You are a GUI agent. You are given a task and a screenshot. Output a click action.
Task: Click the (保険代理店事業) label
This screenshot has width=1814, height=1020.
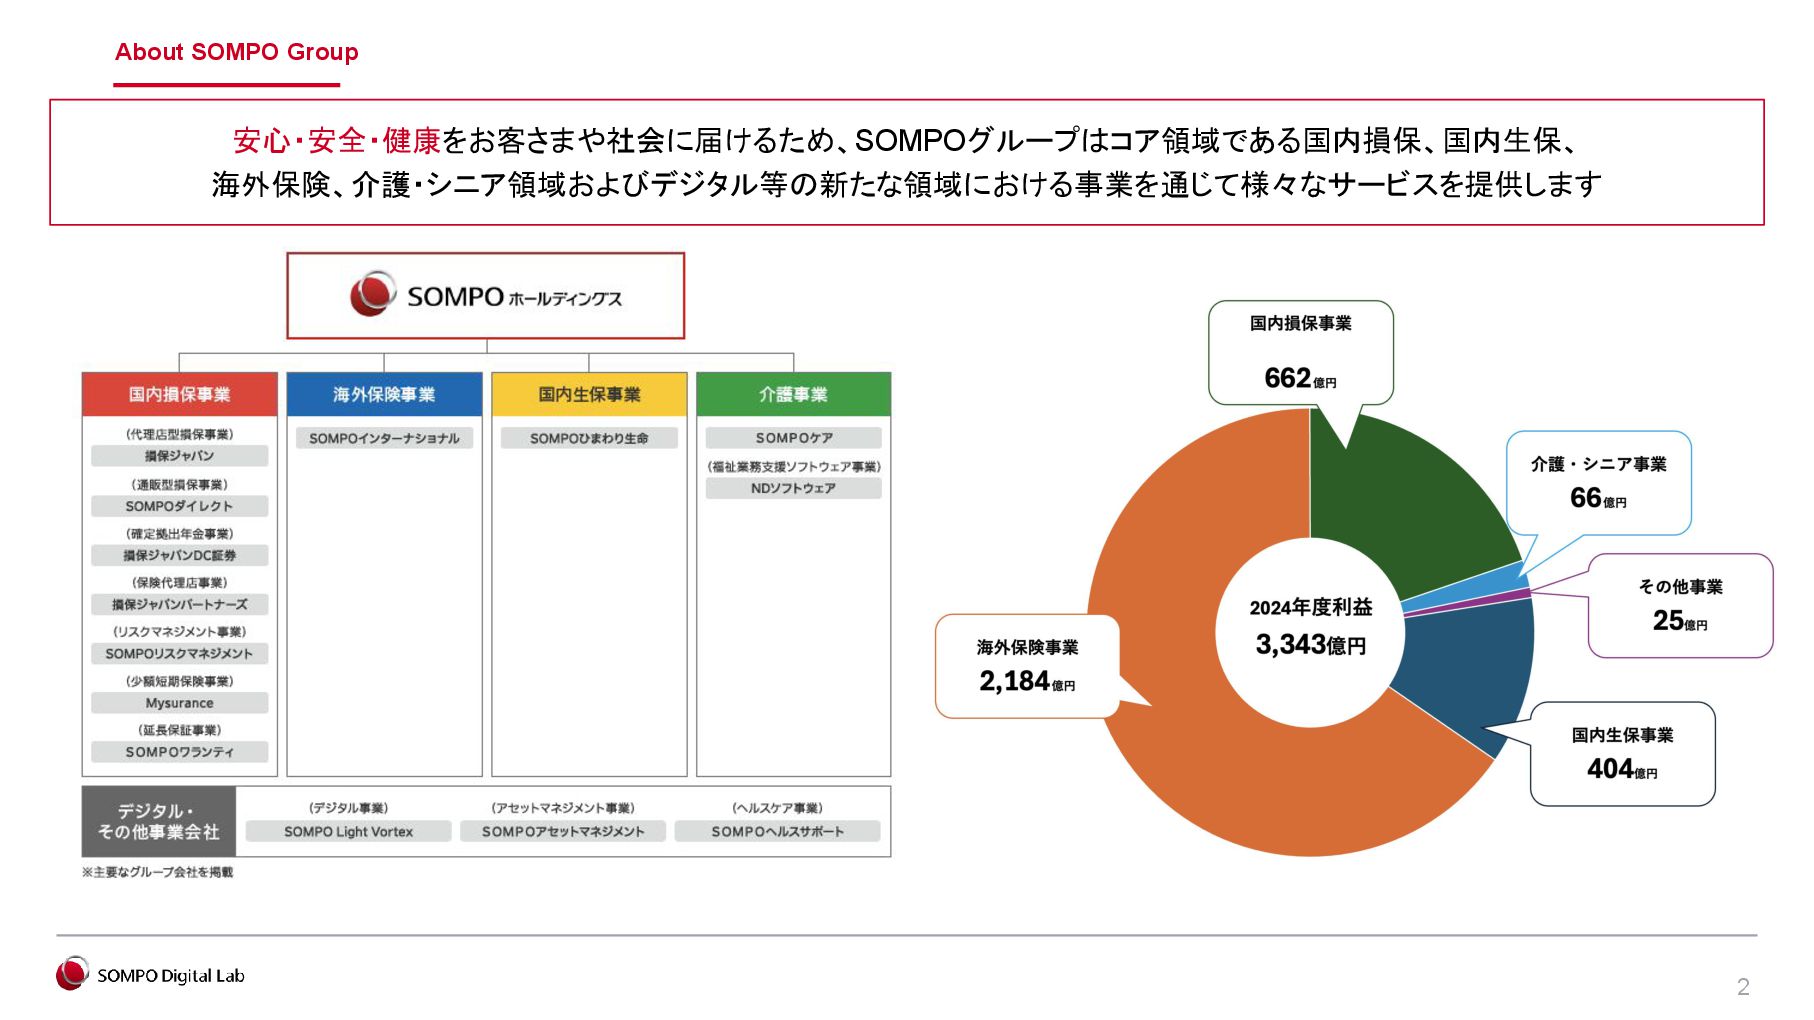[x=179, y=582]
